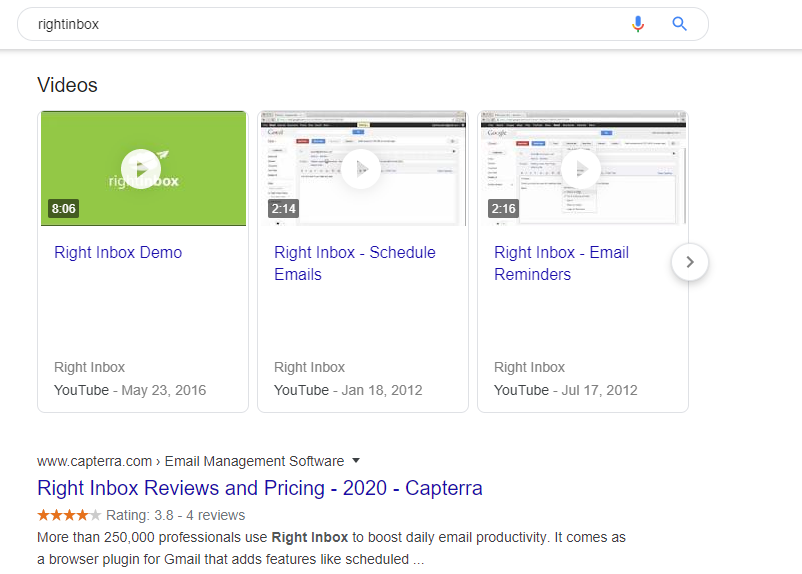Play the Right Inbox Demo video

click(141, 169)
